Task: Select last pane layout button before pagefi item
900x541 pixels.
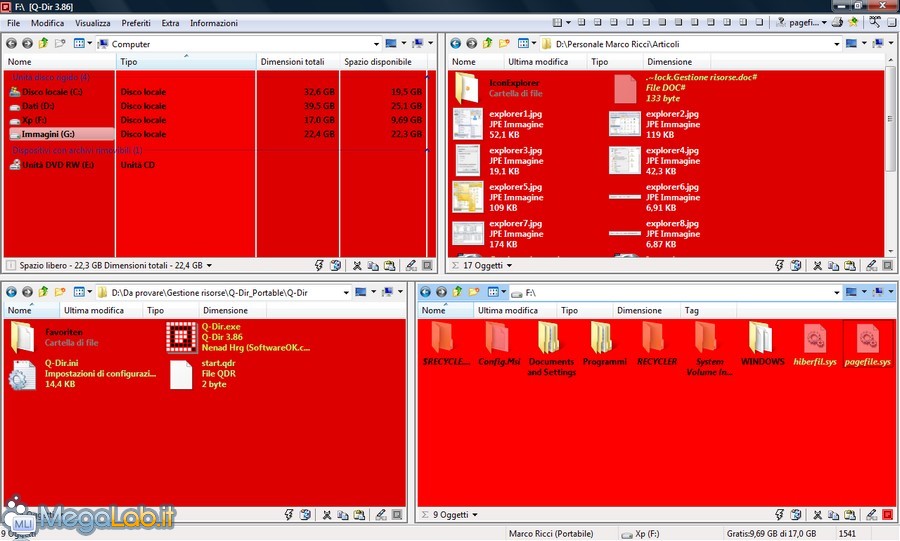Action: (x=759, y=22)
